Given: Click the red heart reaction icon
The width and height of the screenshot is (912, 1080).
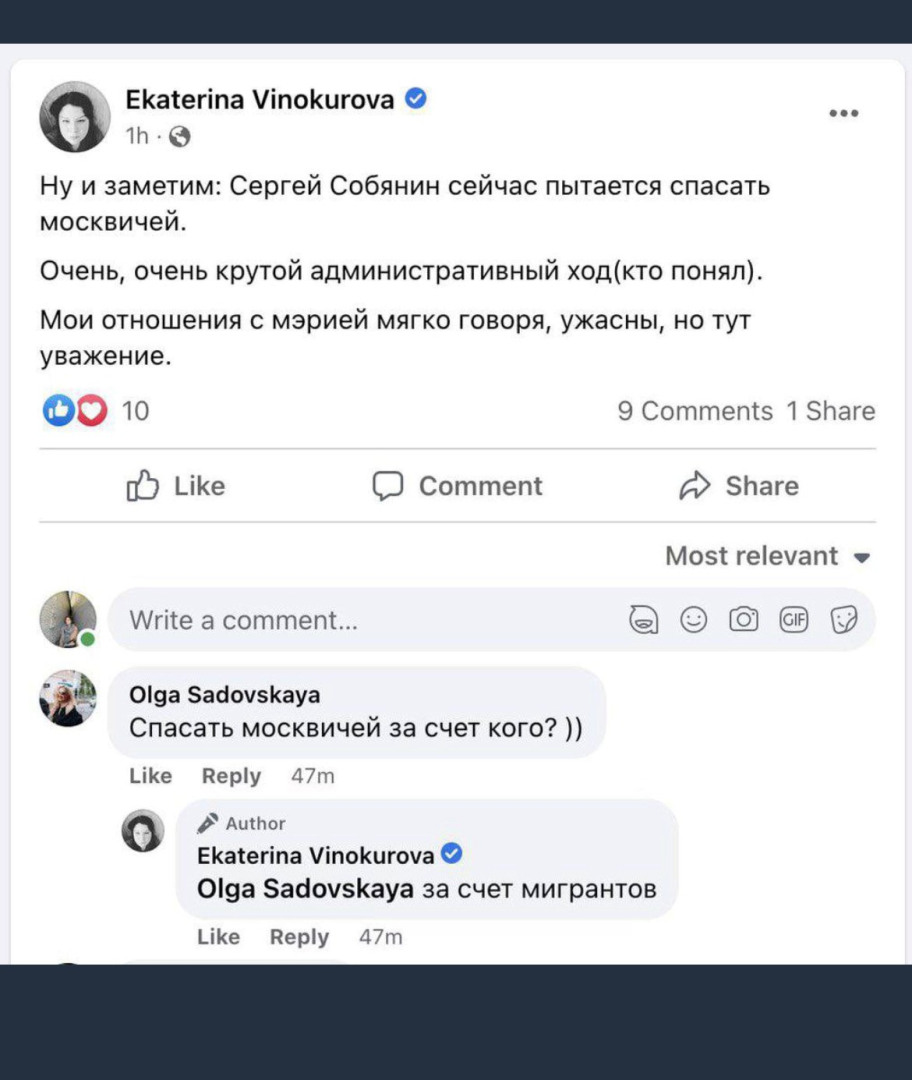Looking at the screenshot, I should coord(91,411).
